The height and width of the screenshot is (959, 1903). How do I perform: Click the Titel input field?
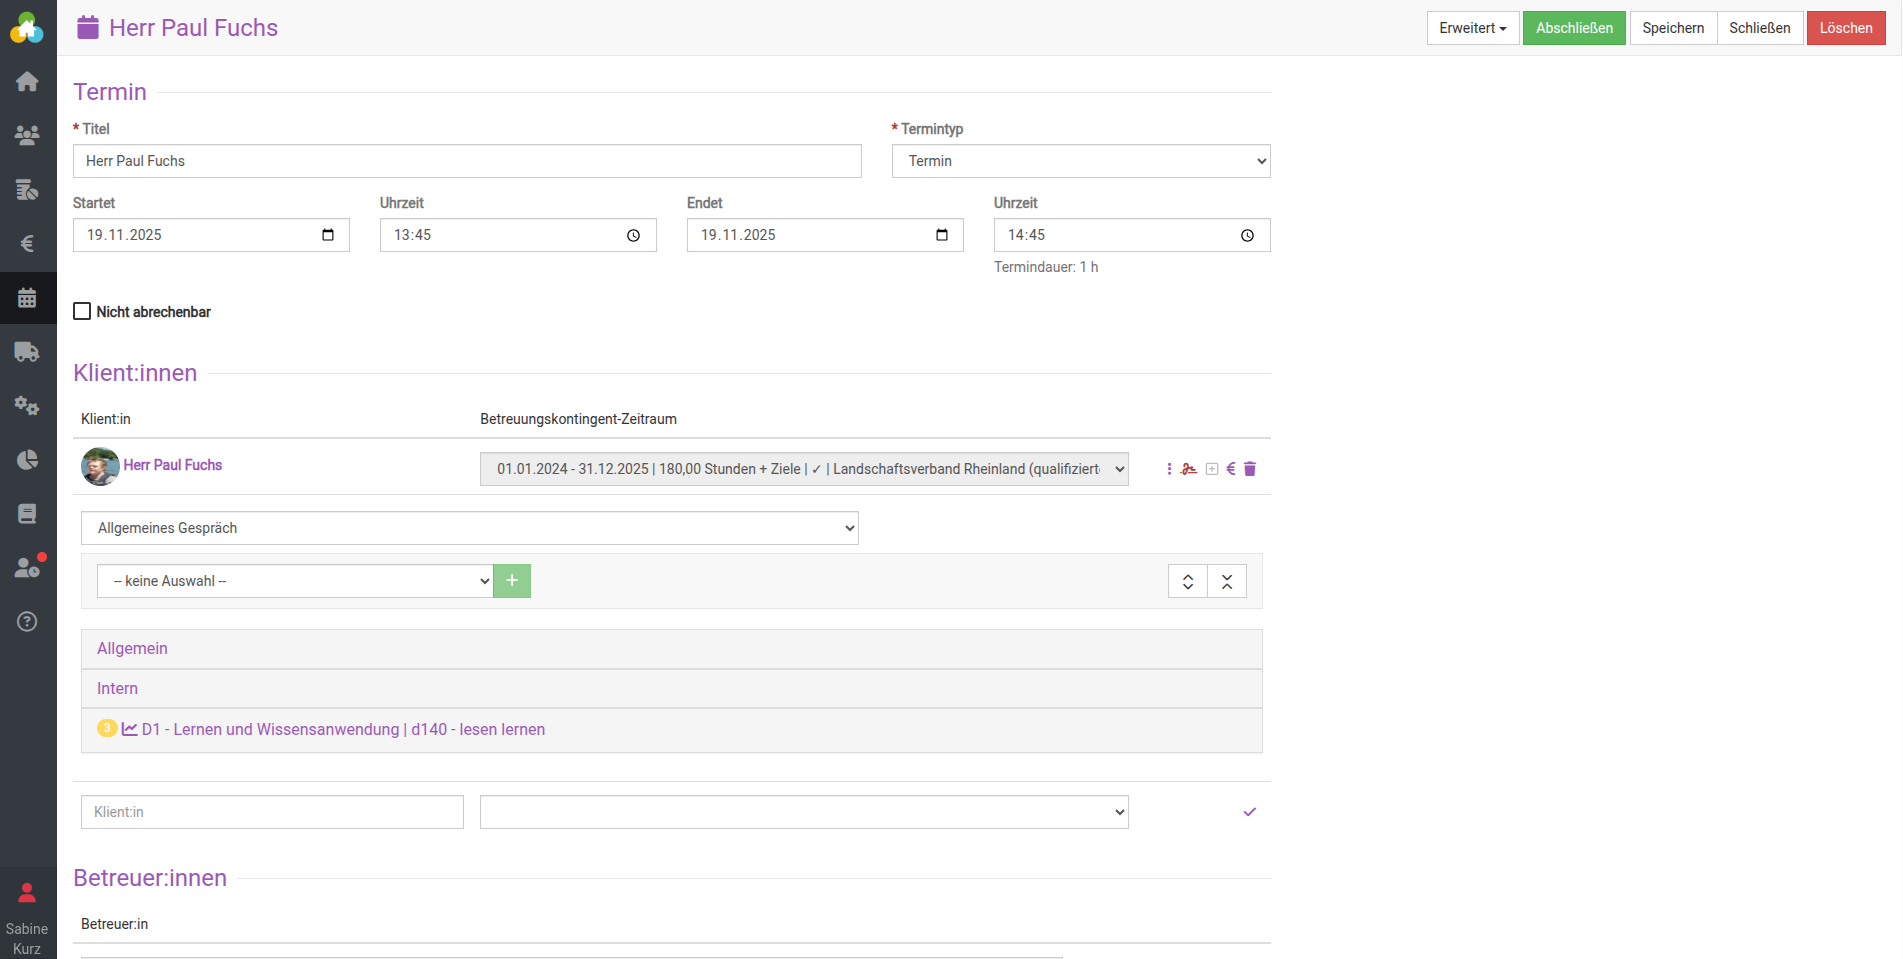pyautogui.click(x=466, y=161)
